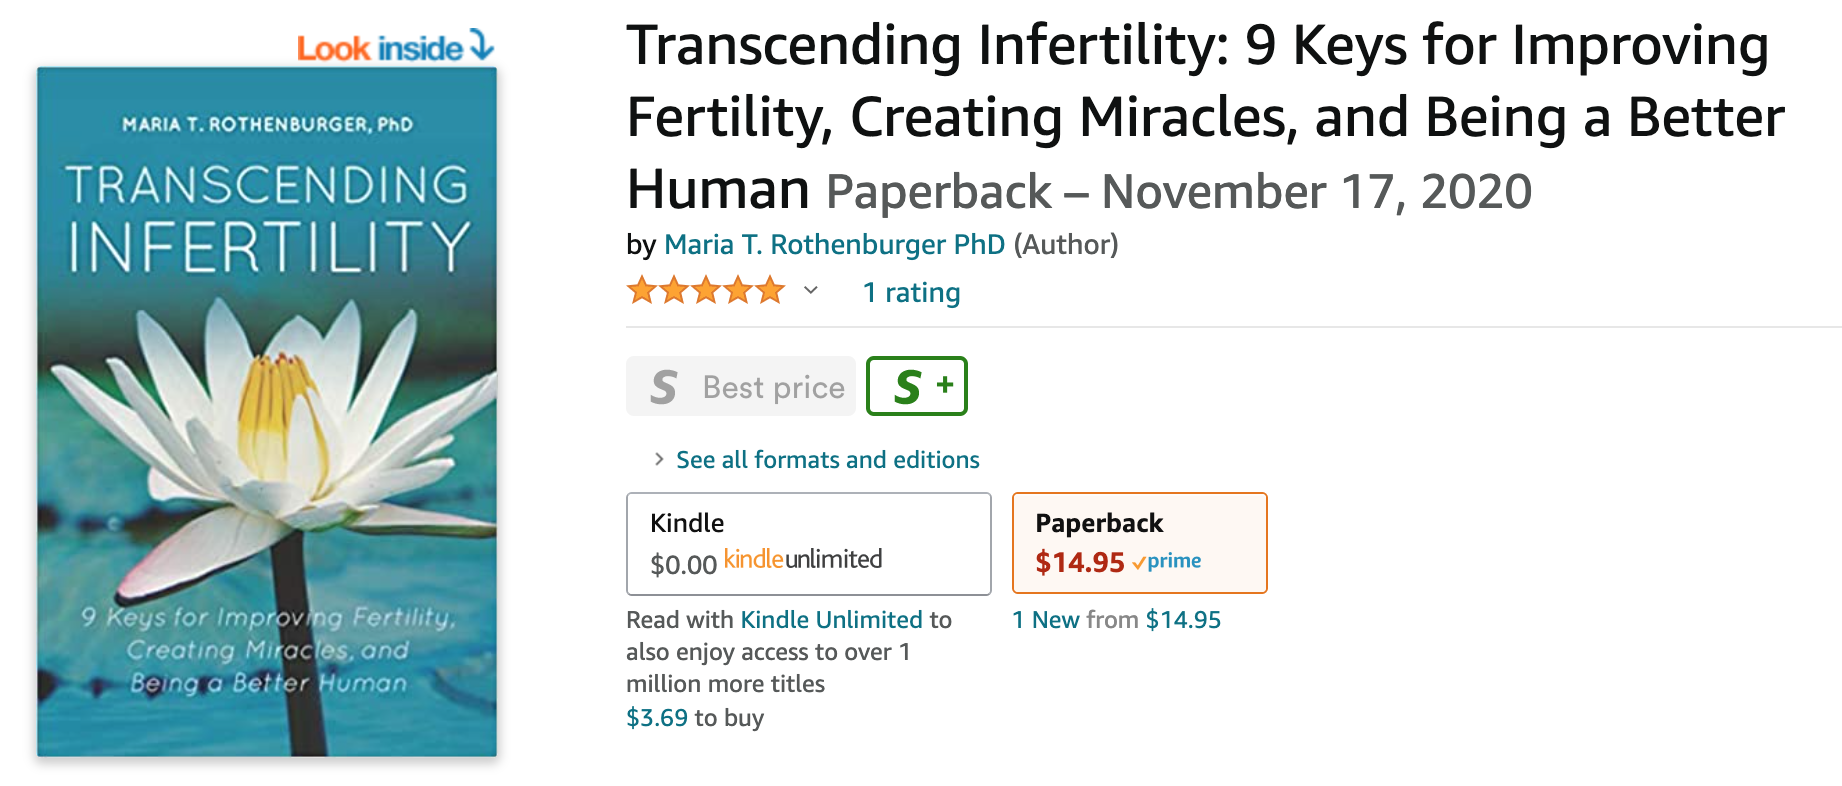
Task: Click the green S plus button
Action: coord(917,386)
